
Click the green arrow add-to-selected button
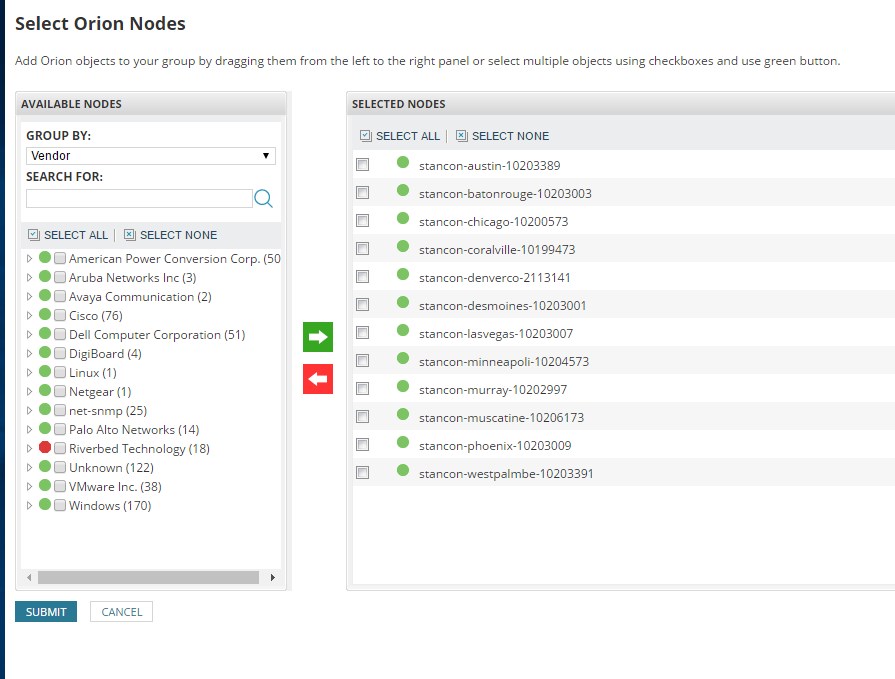coord(318,337)
